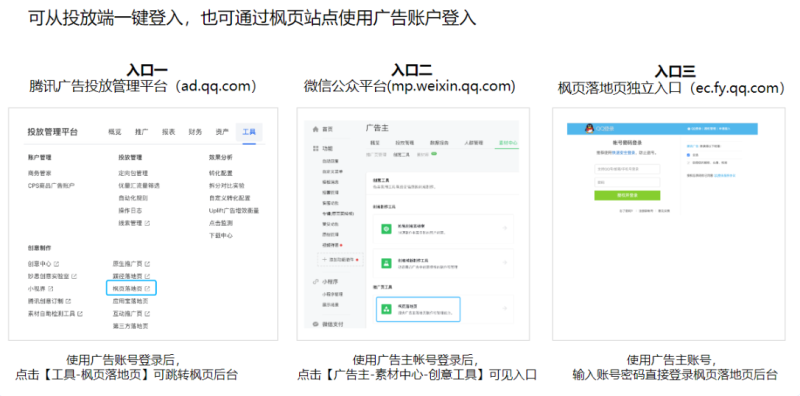Switch to the 报表 tab in 投放管理平台
This screenshot has width=800, height=396.
pyautogui.click(x=169, y=132)
